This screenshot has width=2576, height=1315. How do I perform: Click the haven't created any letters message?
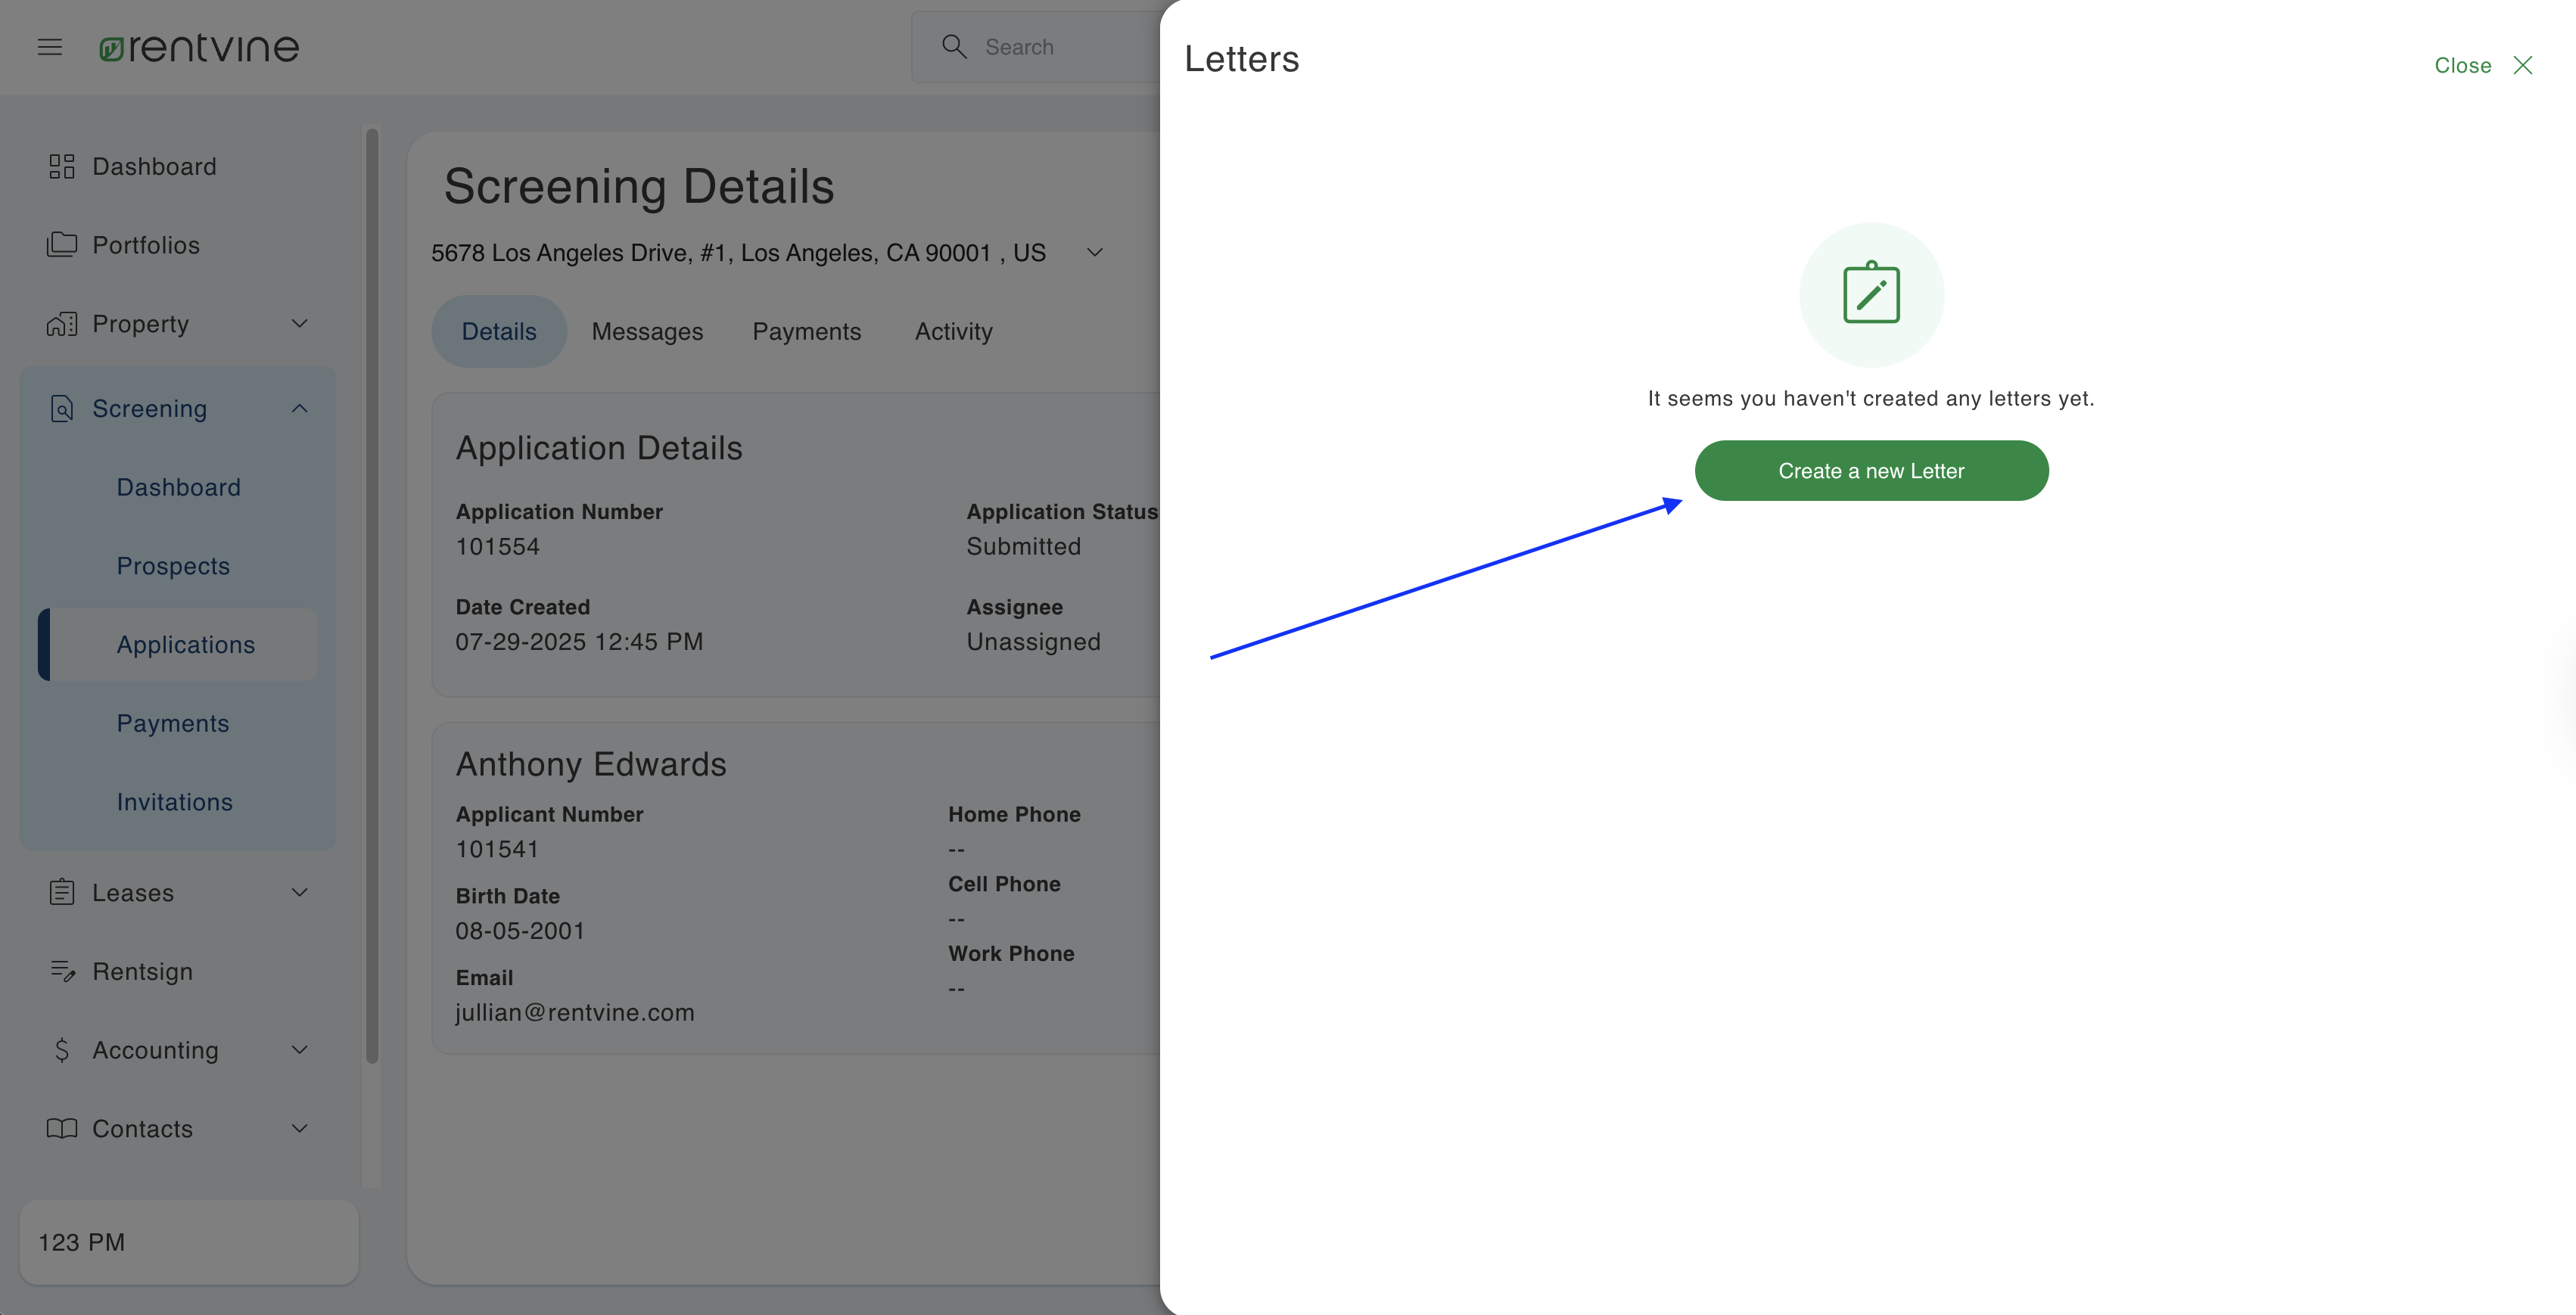click(1870, 398)
